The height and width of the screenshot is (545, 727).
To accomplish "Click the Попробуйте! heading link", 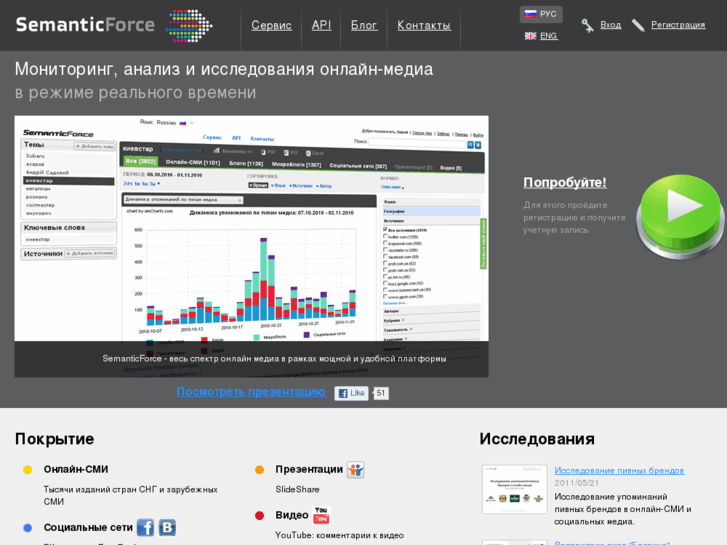I will pos(565,182).
